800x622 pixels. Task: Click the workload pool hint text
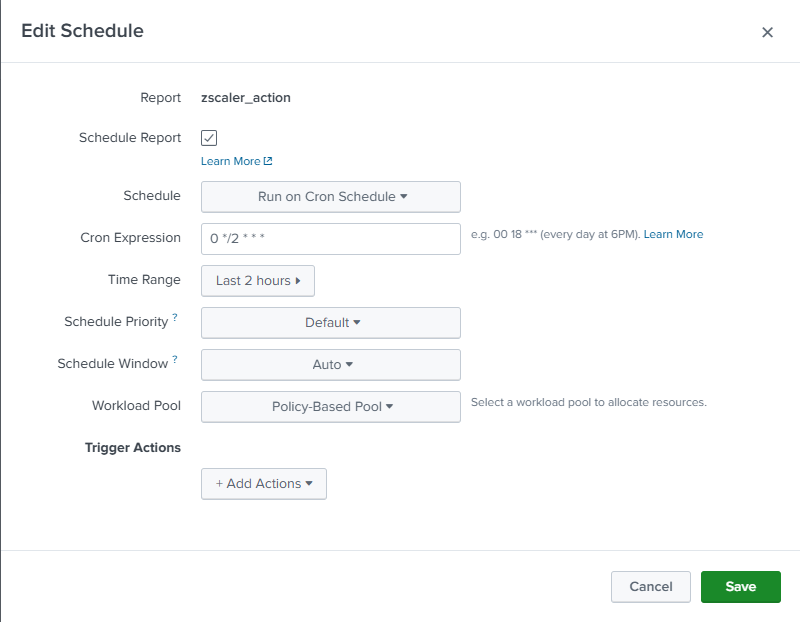tap(589, 402)
